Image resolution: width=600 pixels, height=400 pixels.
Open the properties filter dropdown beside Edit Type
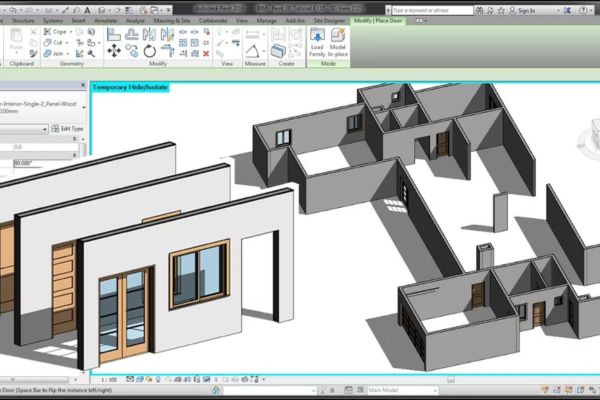coord(45,129)
